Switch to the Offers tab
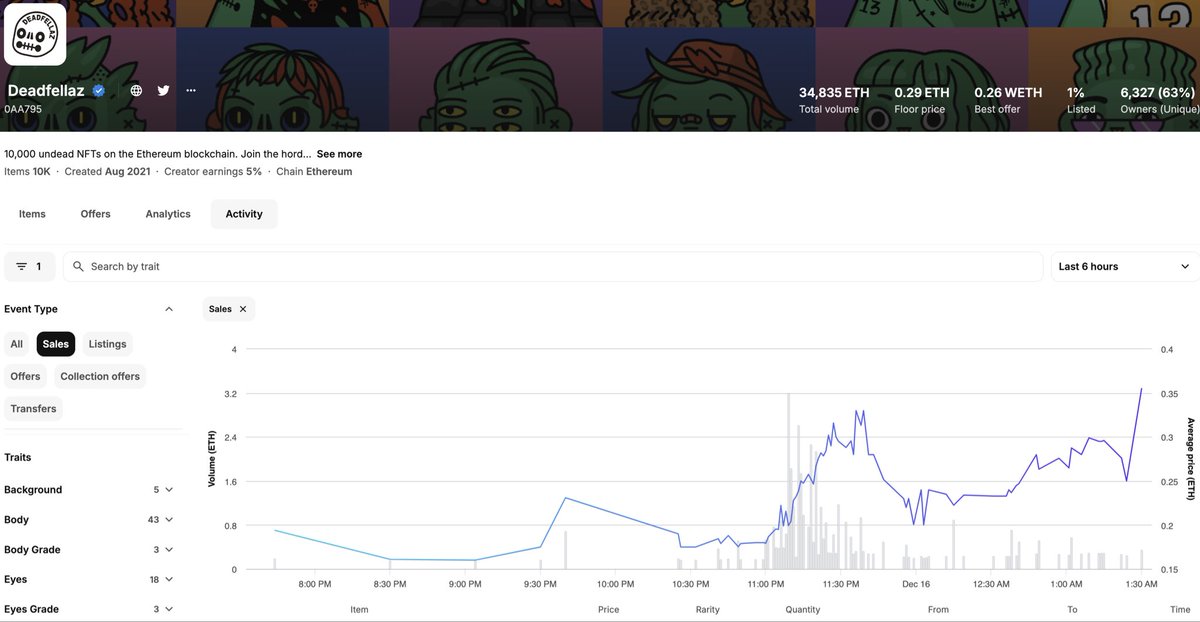The image size is (1200, 622). point(96,214)
